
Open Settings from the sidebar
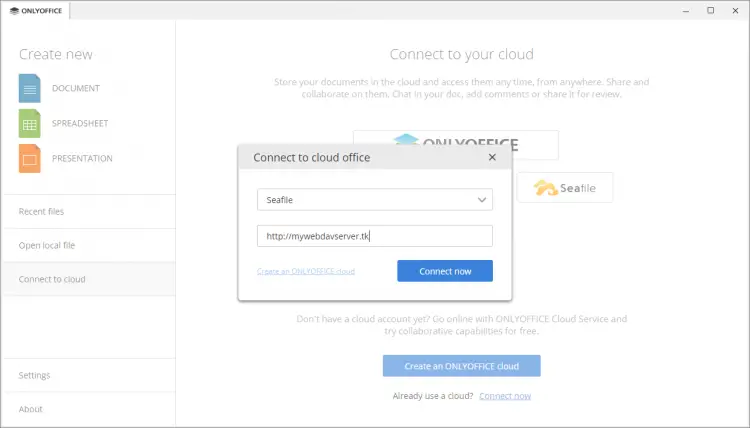point(88,375)
